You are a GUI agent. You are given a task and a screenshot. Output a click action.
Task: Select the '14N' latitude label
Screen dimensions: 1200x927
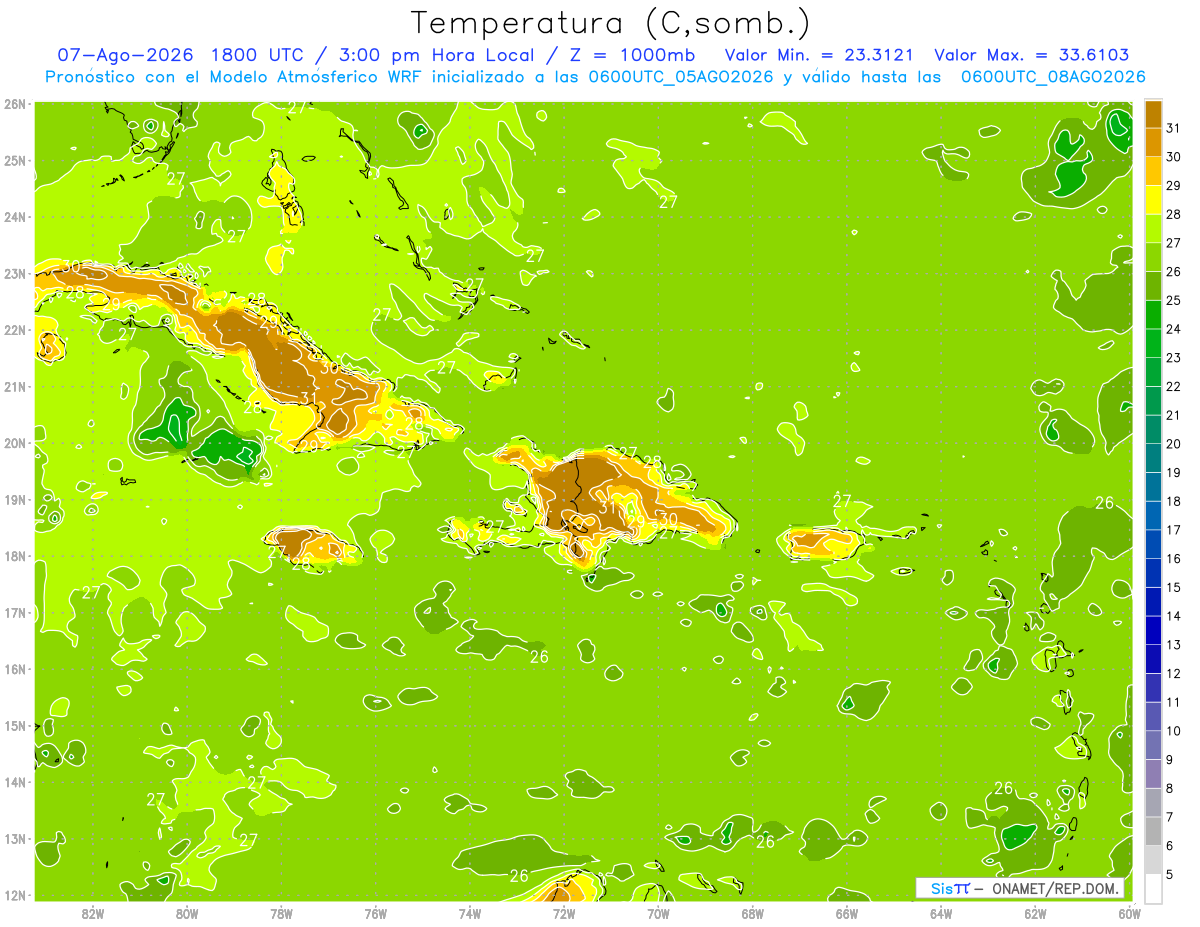(15, 782)
